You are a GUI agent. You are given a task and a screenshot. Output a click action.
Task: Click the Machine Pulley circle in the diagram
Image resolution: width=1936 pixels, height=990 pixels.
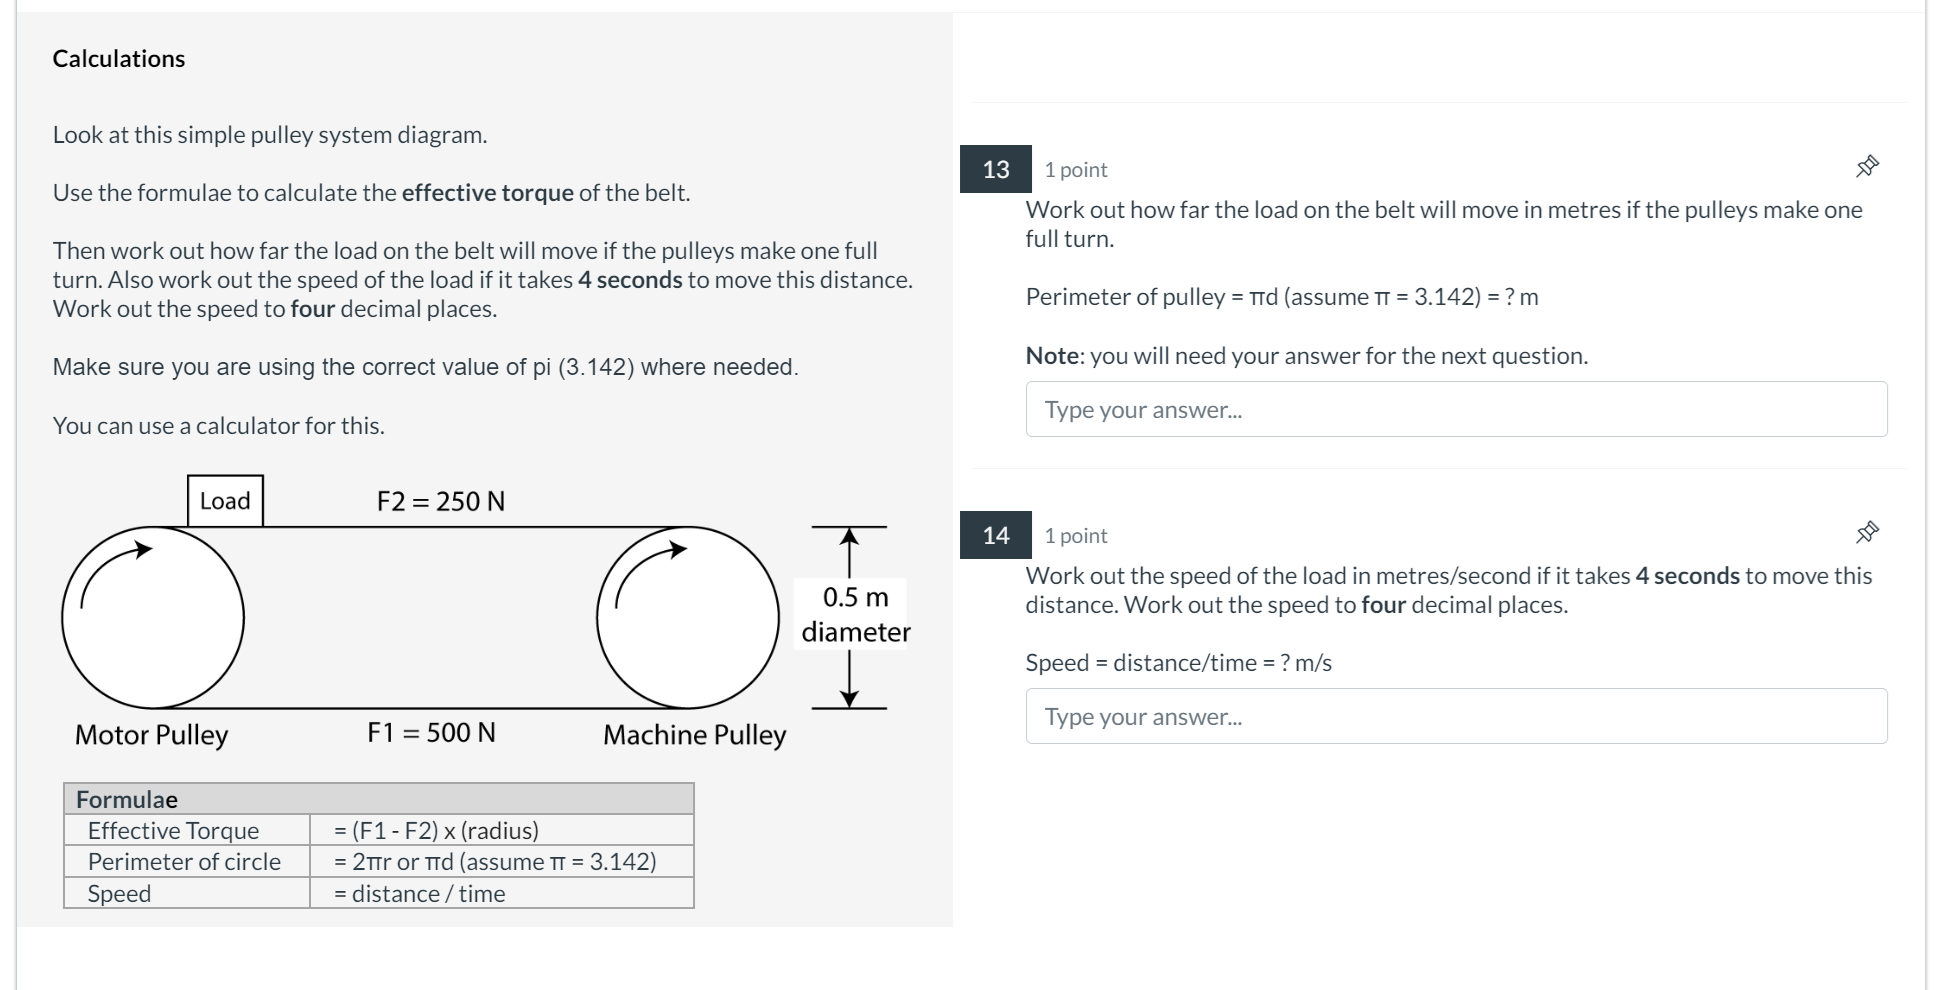click(x=688, y=618)
